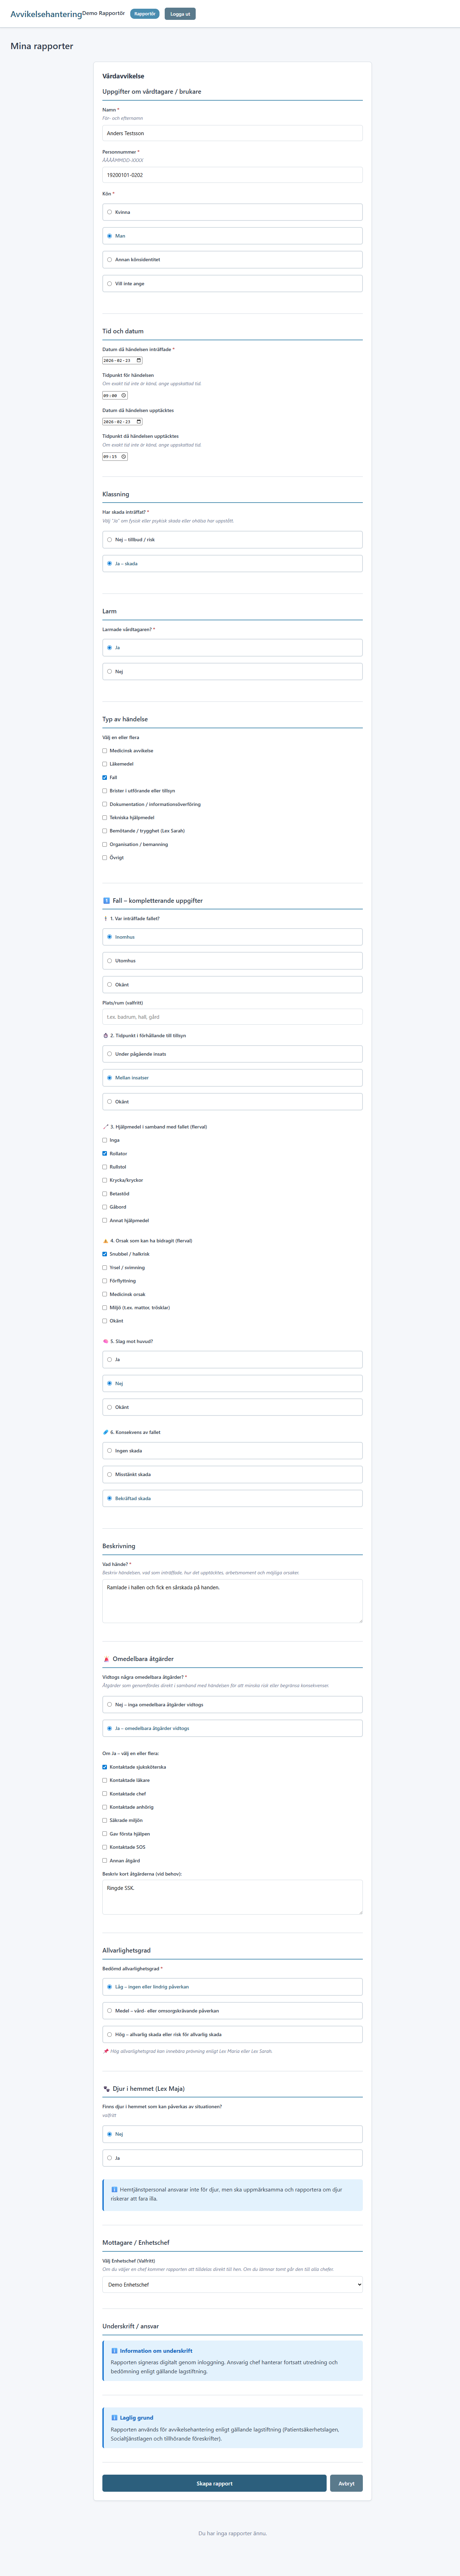Viewport: 460px width, 2576px height.
Task: Click the Logga ut button
Action: pyautogui.click(x=180, y=14)
